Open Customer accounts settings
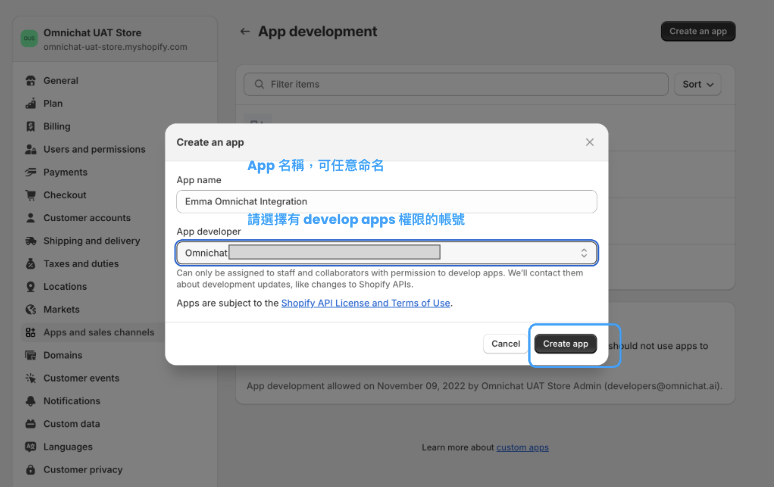 [87, 218]
